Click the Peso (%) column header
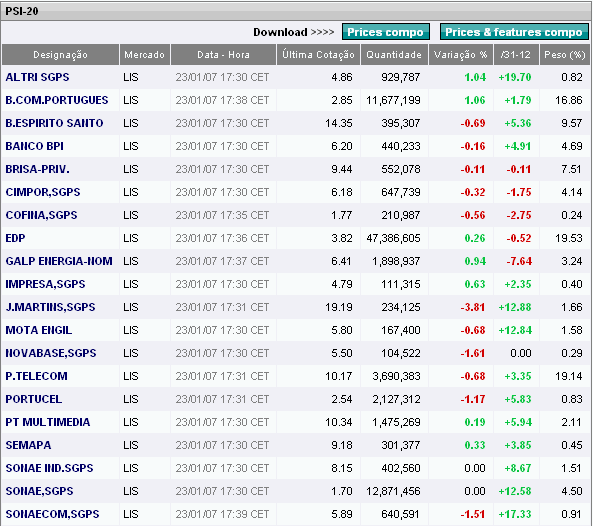This screenshot has height=526, width=593. click(565, 55)
